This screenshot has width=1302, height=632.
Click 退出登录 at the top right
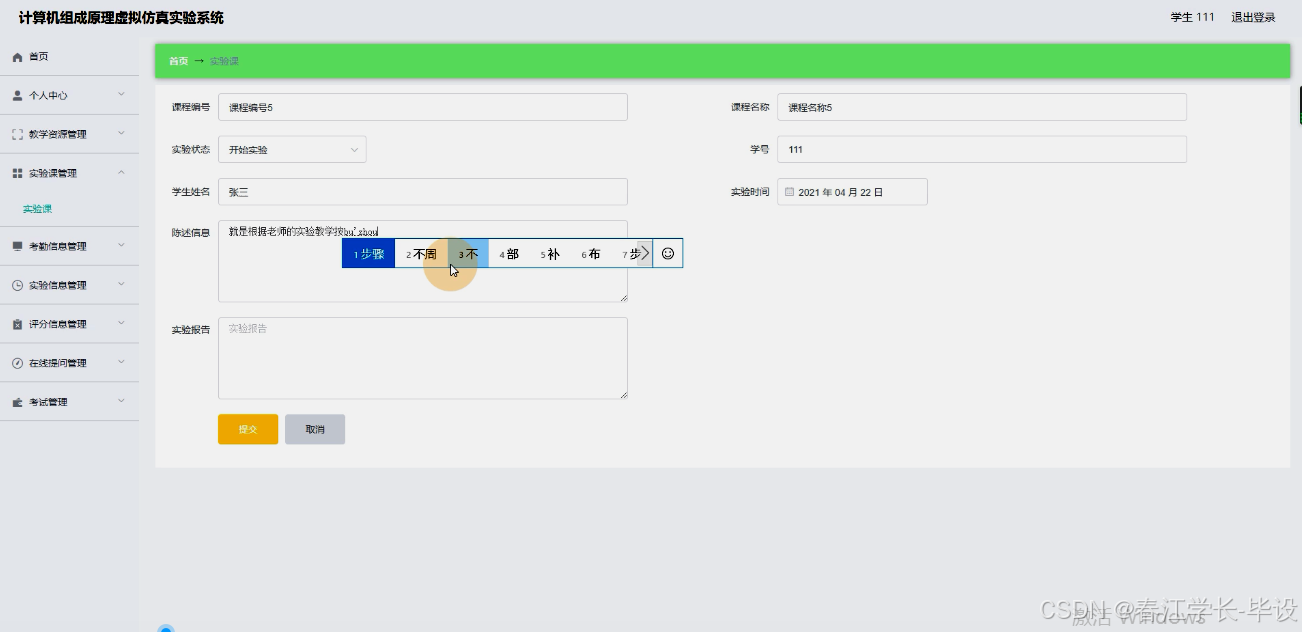point(1251,17)
